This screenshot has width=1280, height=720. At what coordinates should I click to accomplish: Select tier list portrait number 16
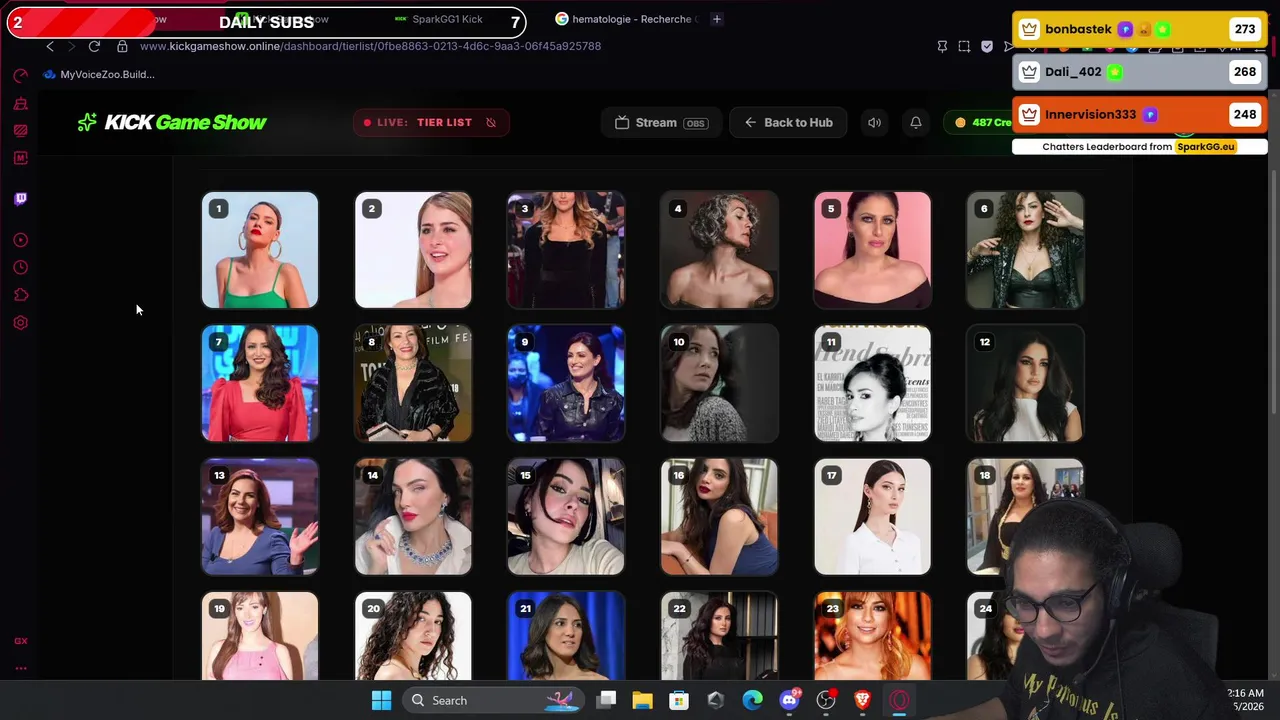tap(719, 517)
